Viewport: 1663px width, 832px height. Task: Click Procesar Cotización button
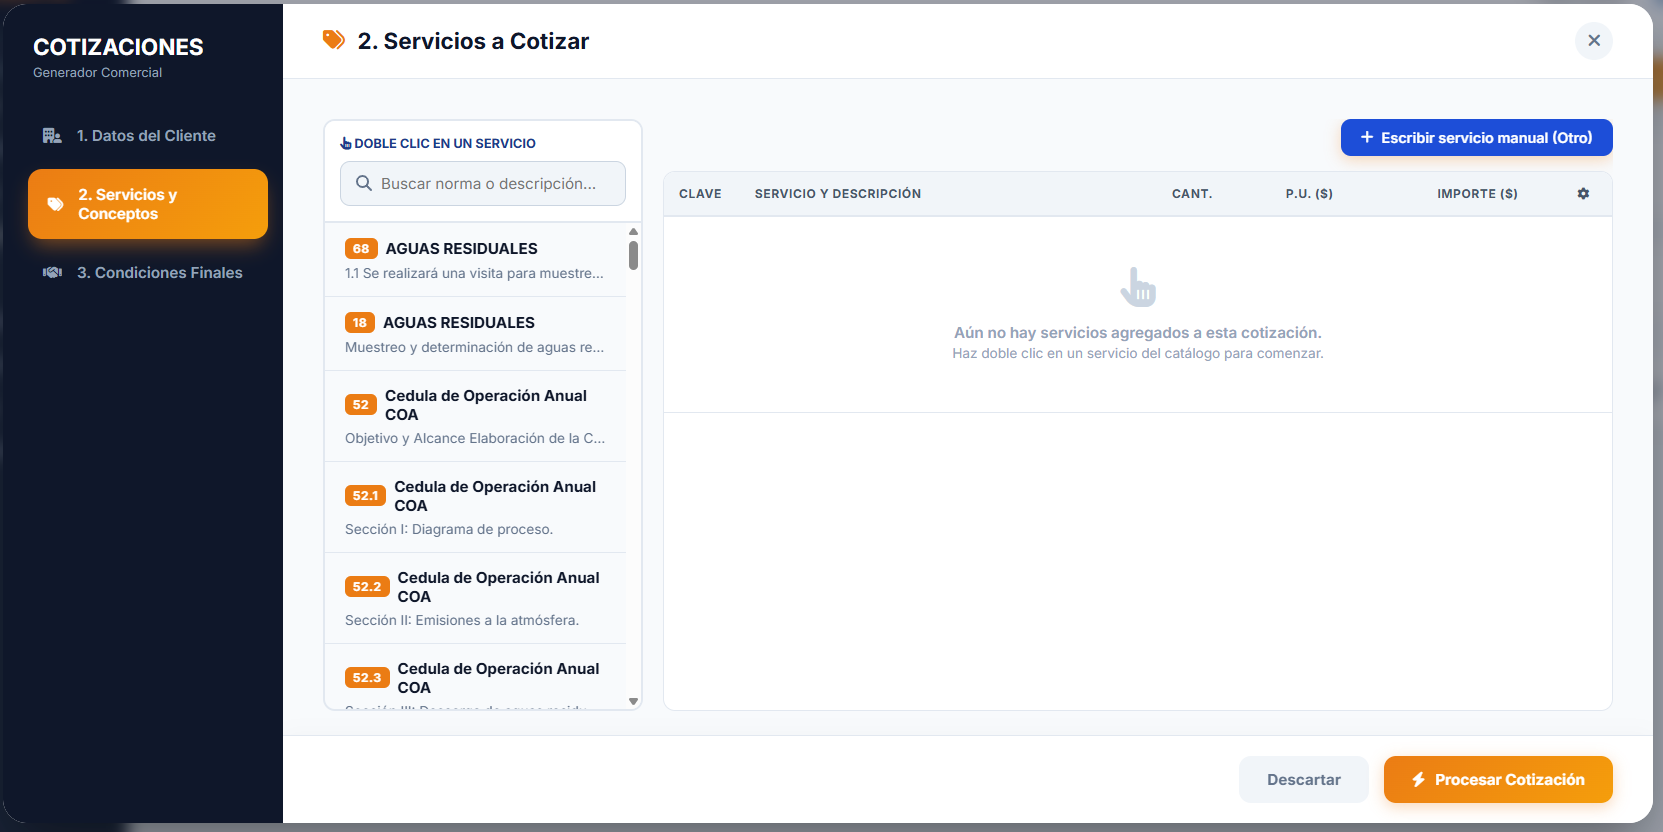(1498, 780)
